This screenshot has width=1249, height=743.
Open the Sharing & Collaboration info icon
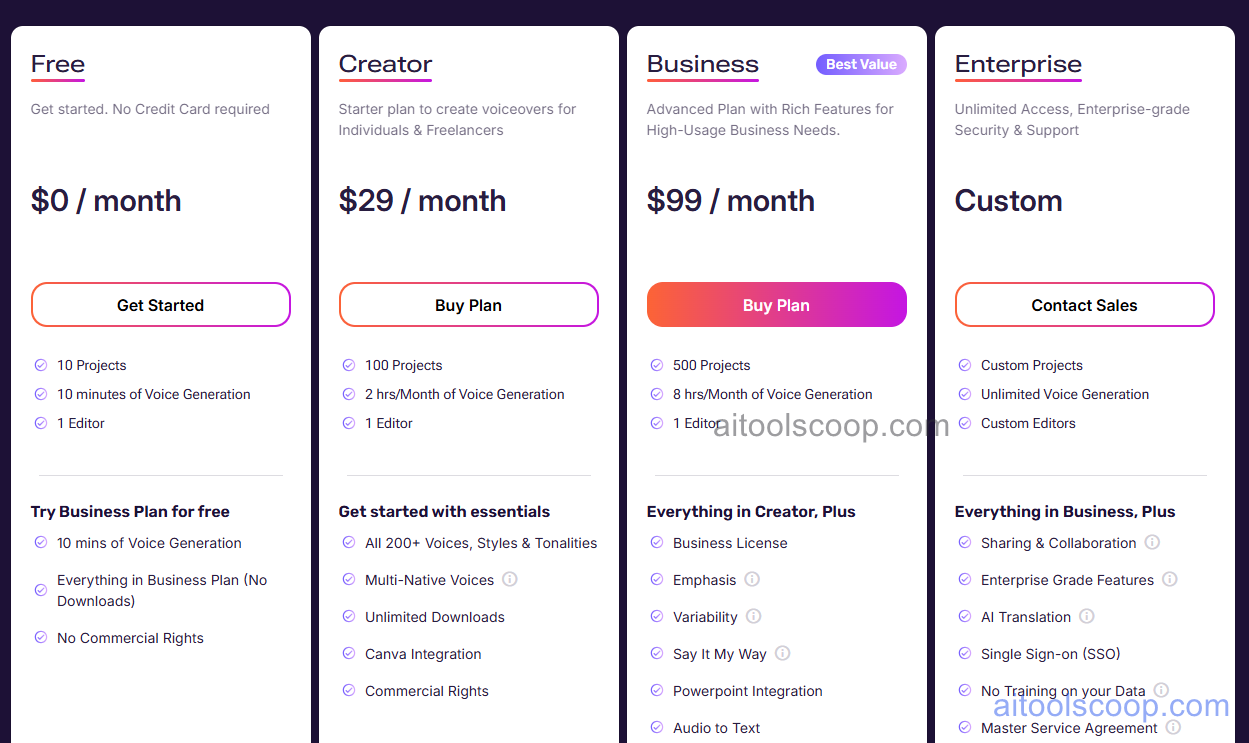[x=1152, y=542]
